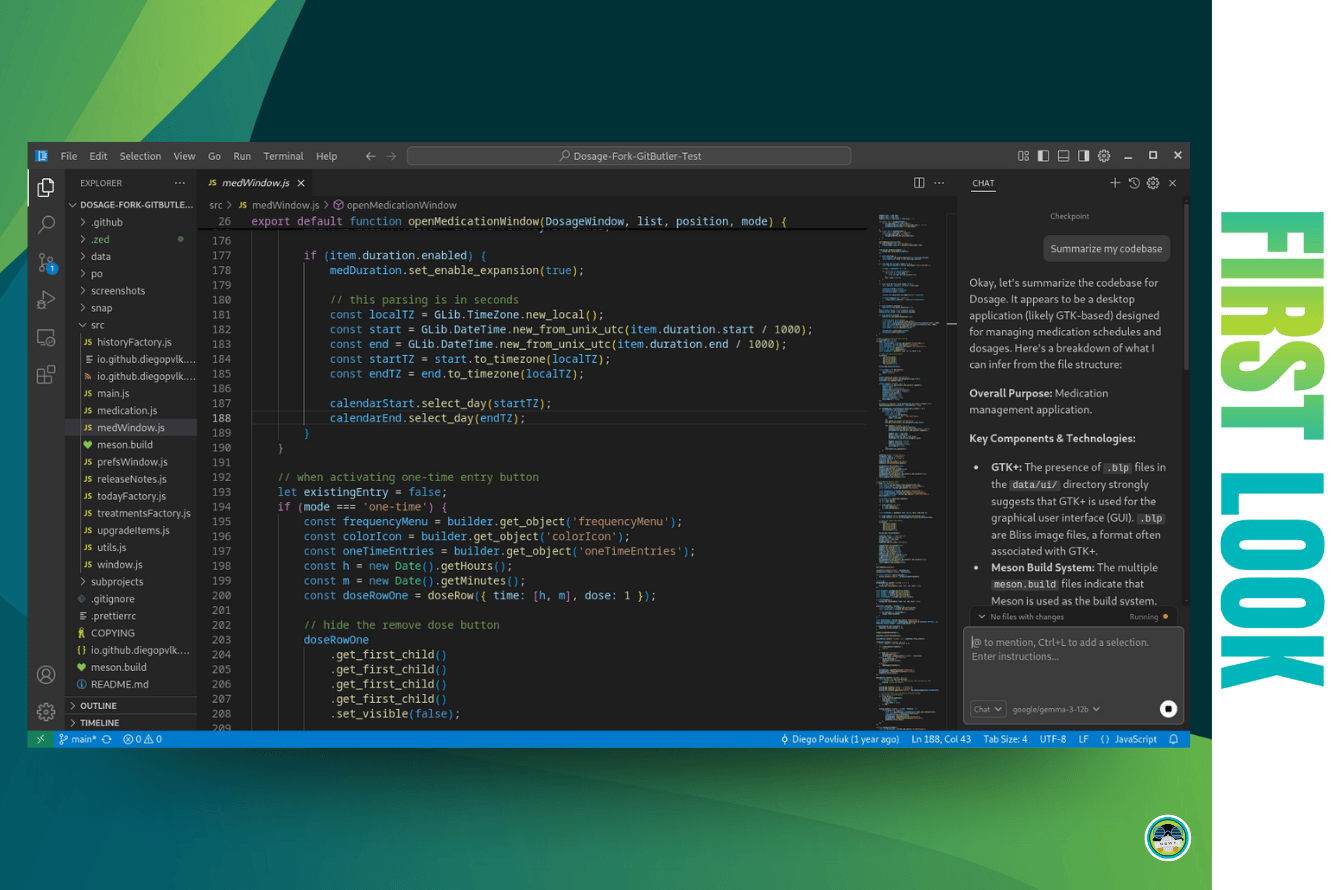Open the Search view
Image resolution: width=1336 pixels, height=890 pixels.
coord(46,224)
